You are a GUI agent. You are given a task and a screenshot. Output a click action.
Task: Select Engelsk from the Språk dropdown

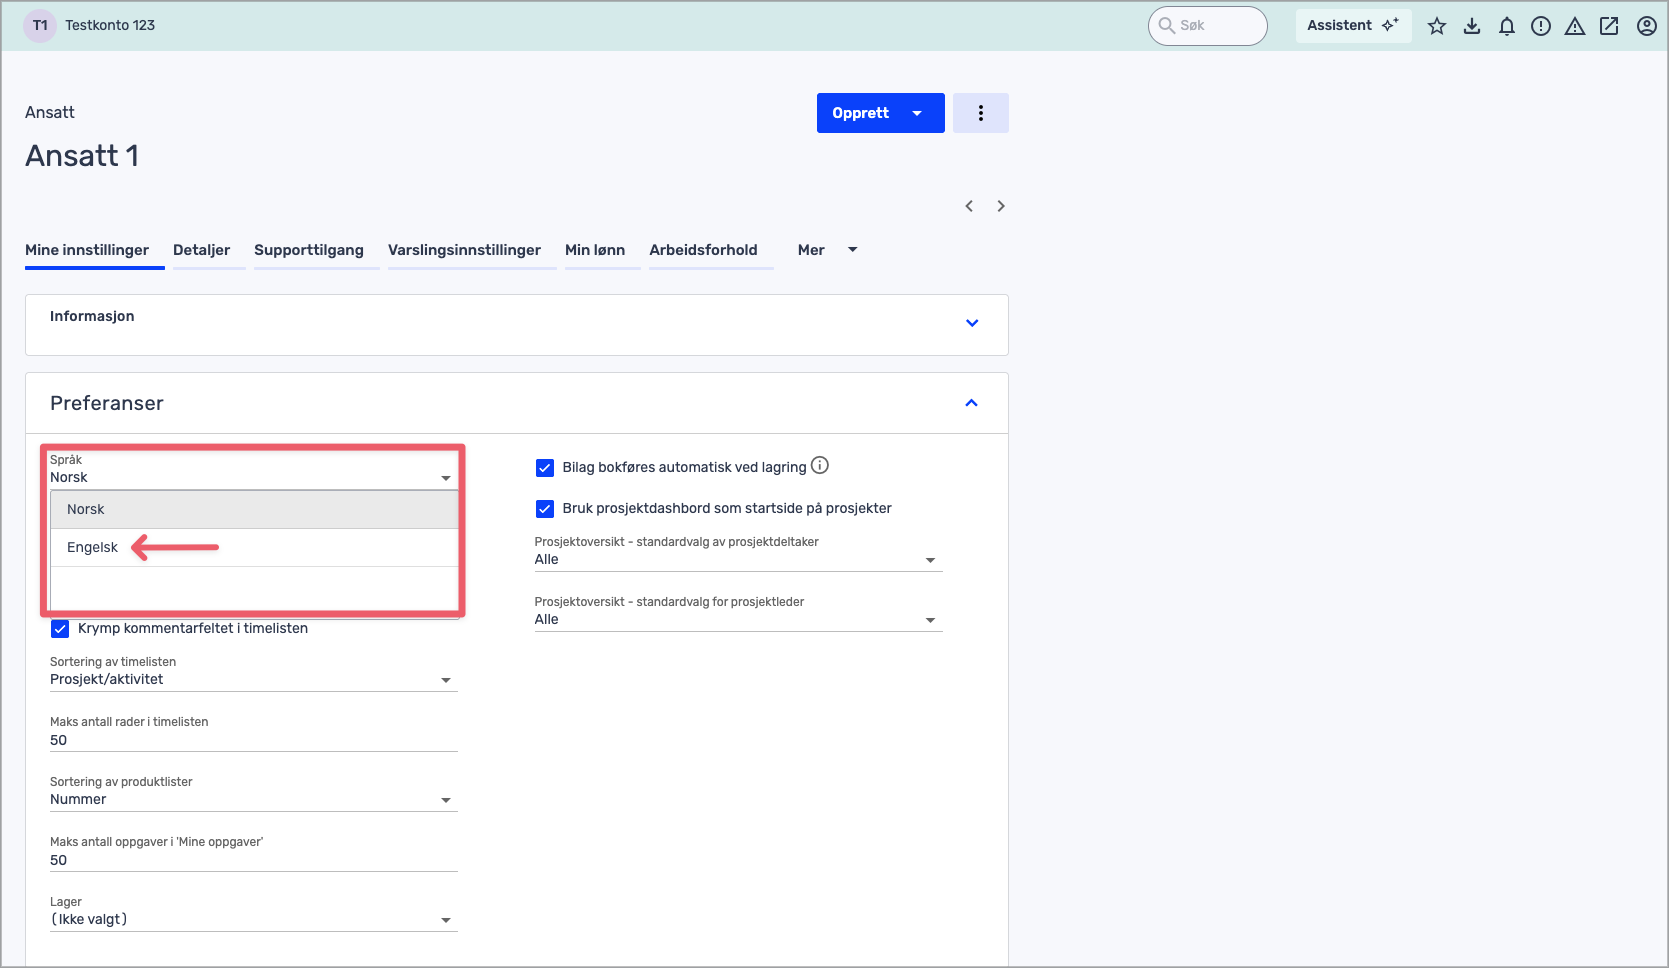point(93,547)
